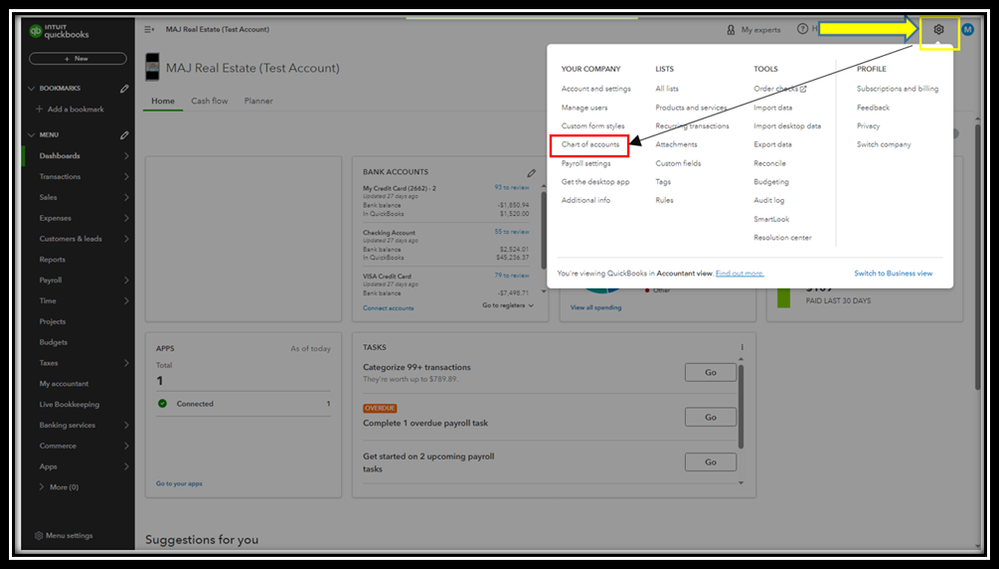Switch to the Planner tab
Image resolution: width=999 pixels, height=569 pixels.
[x=259, y=101]
